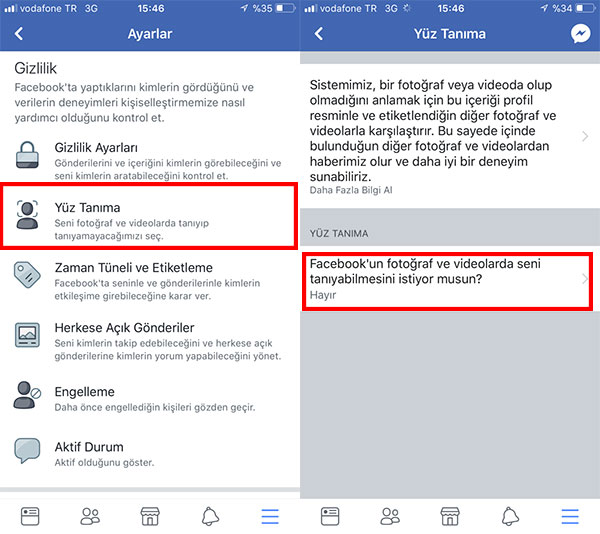Screen dimensions: 600x534
Task: Tap the back arrow on Yüz Tanıma screen
Action: pyautogui.click(x=319, y=34)
